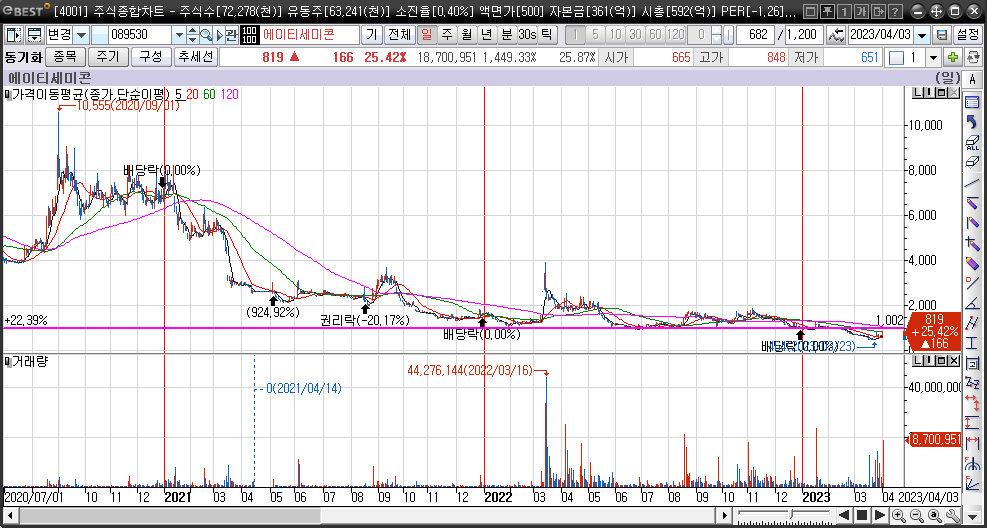Open the 주기 sync tab
This screenshot has width=987, height=528.
pos(107,57)
